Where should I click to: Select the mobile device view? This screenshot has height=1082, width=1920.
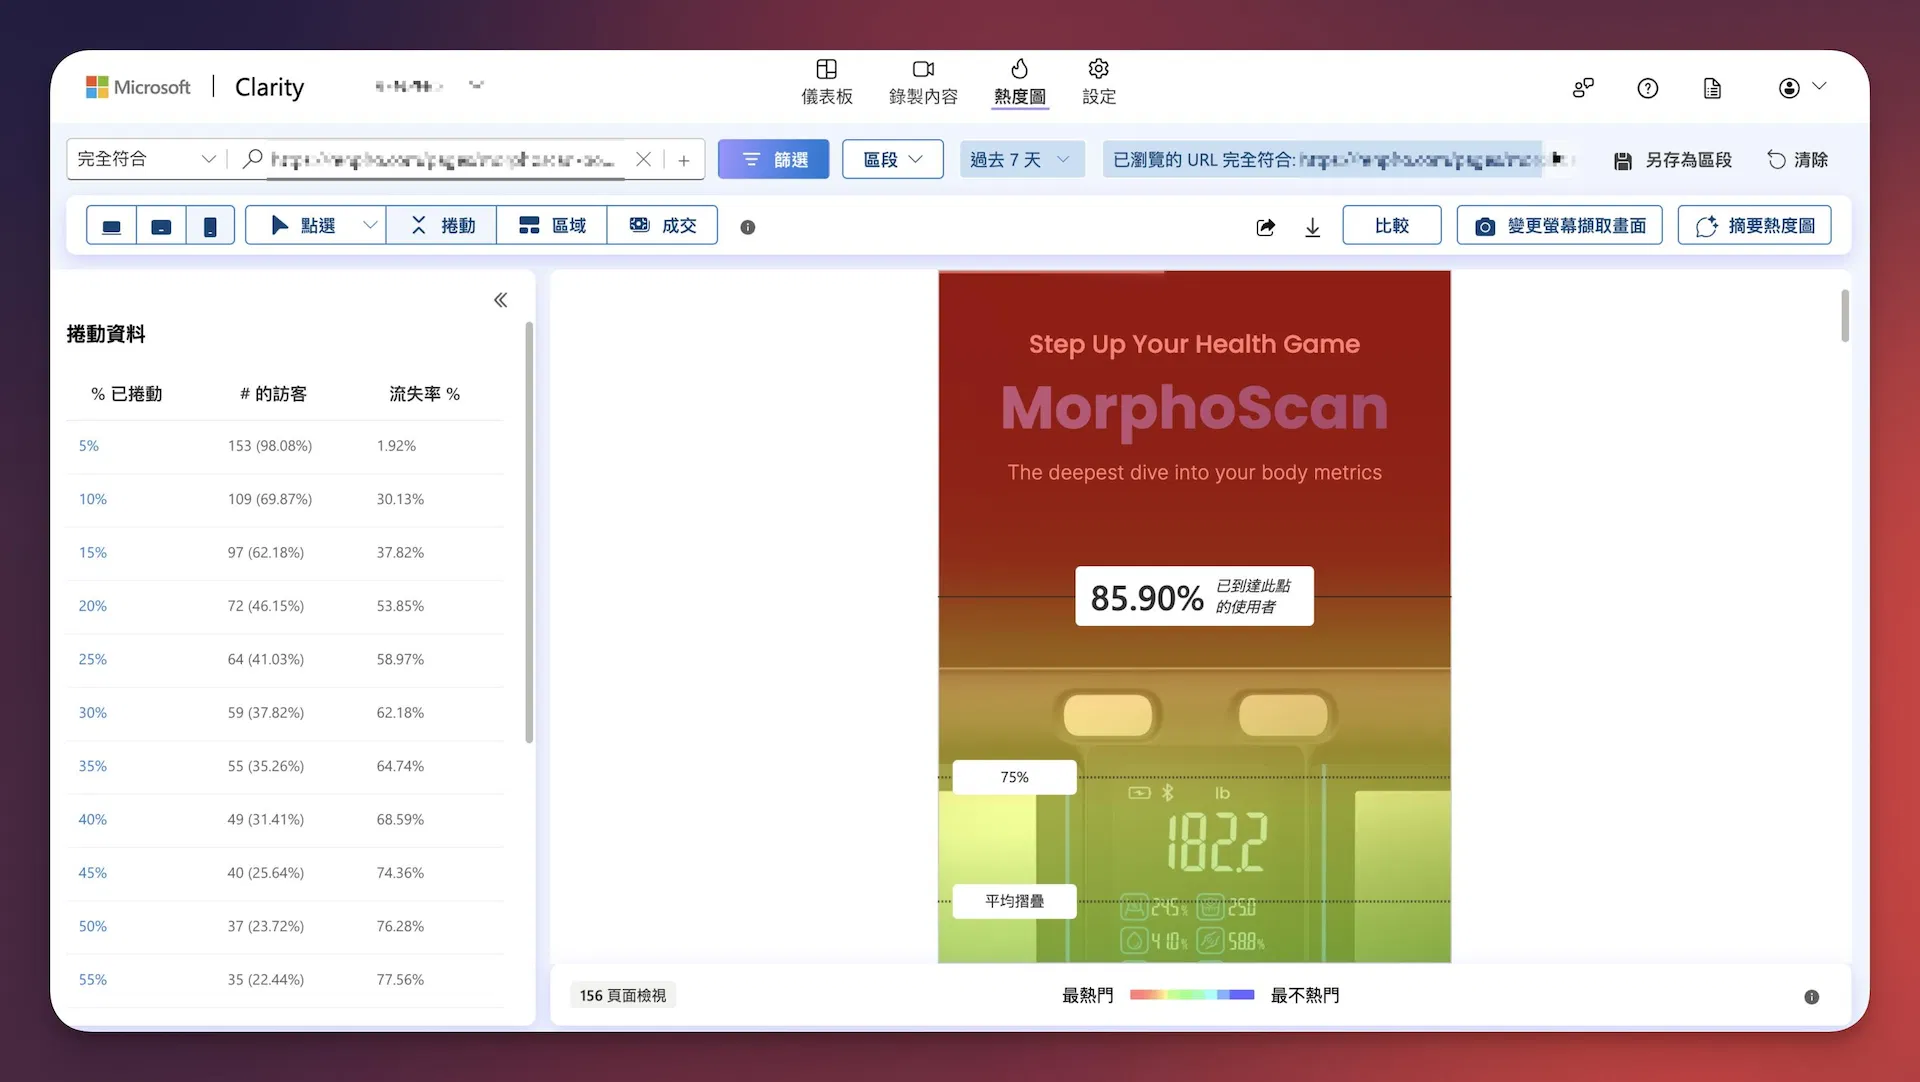[210, 226]
